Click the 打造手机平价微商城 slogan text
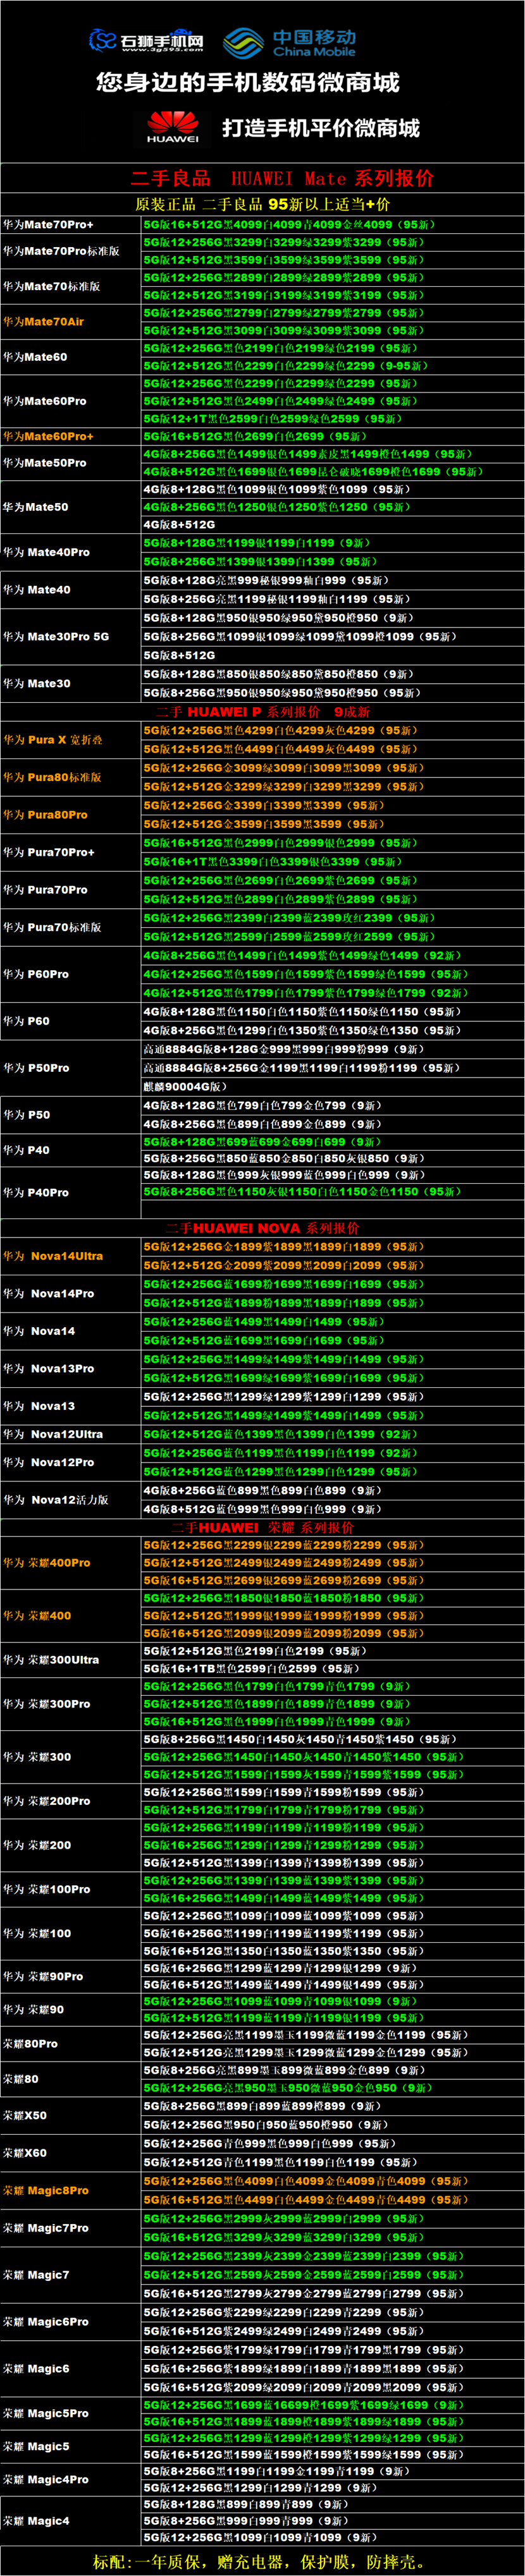Image resolution: width=525 pixels, height=2576 pixels. click(x=320, y=128)
